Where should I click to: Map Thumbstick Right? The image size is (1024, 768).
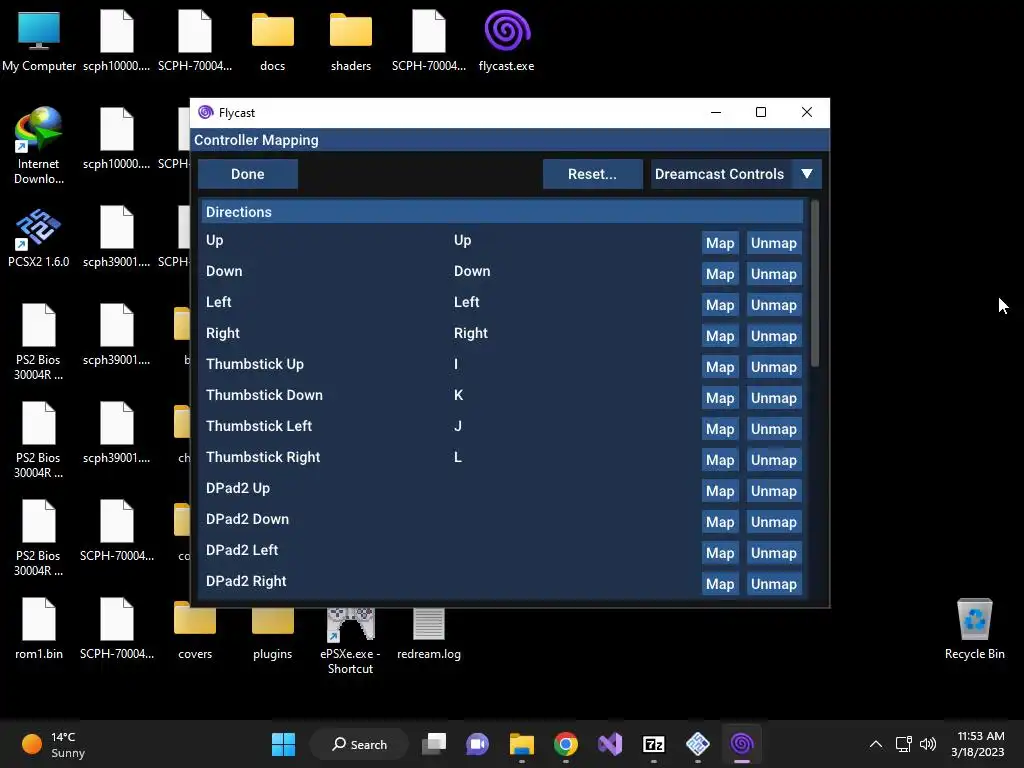tap(720, 460)
